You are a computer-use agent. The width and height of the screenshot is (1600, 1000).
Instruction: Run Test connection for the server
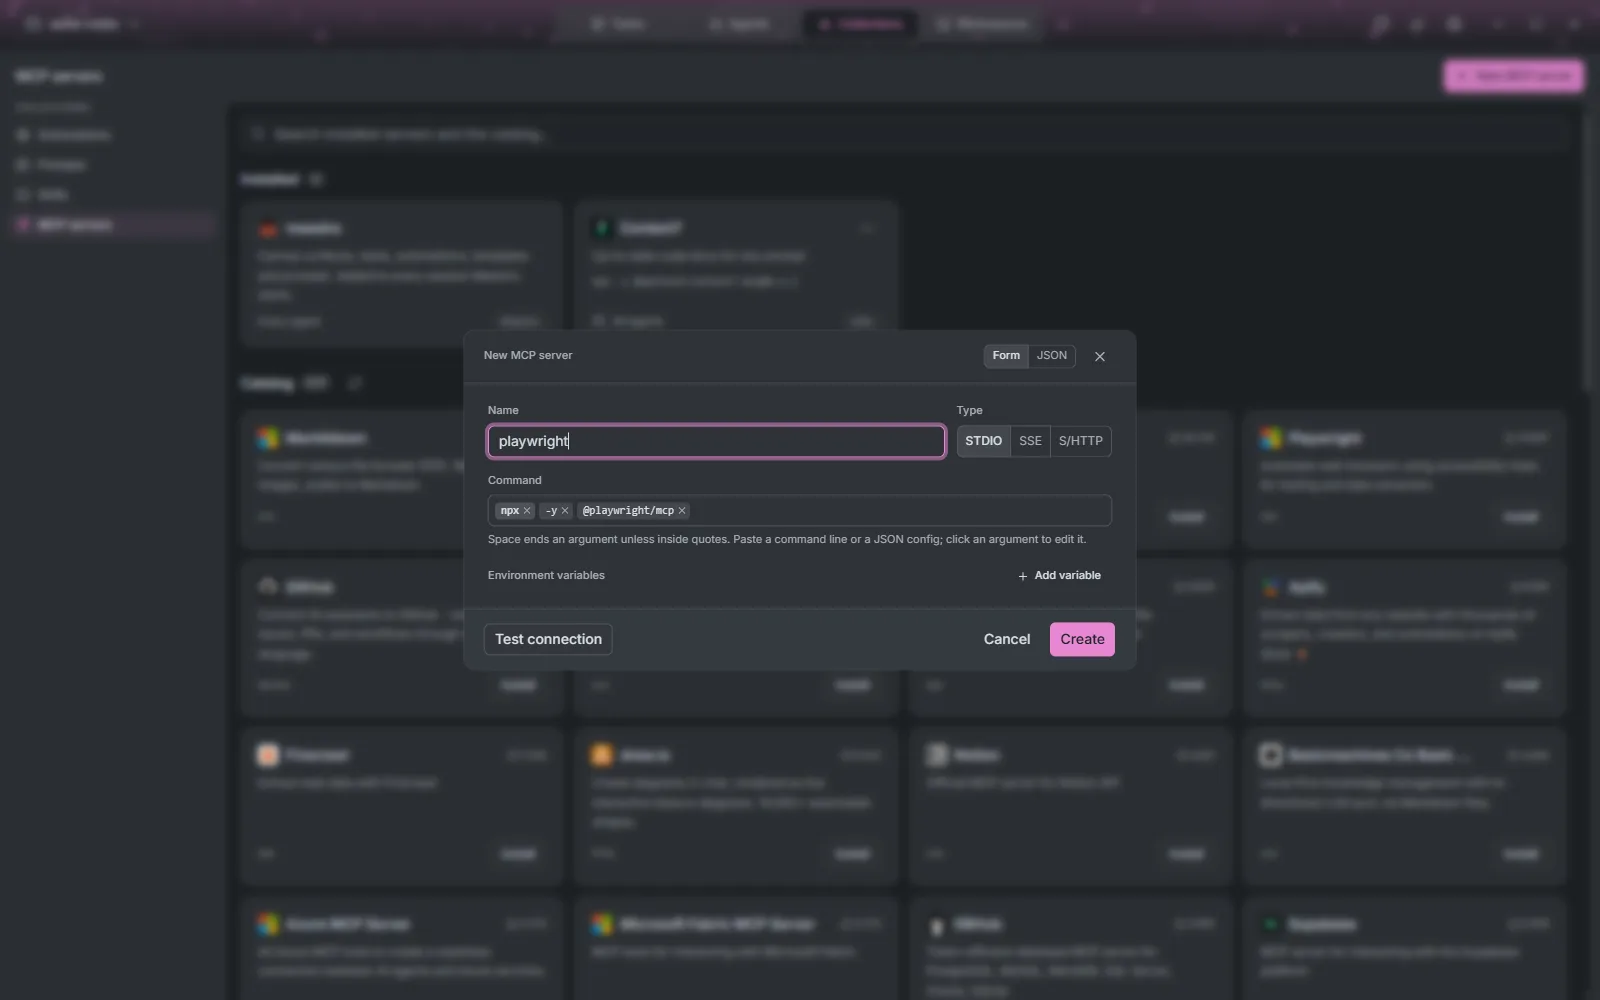coord(548,640)
